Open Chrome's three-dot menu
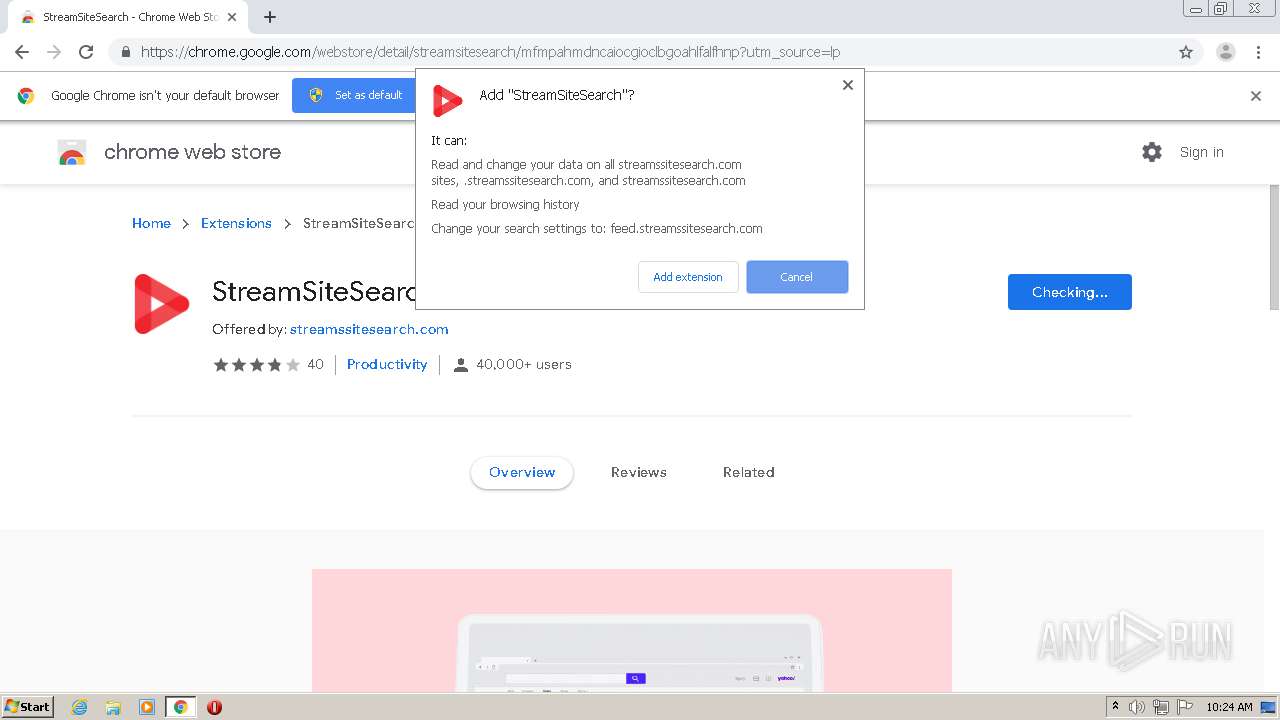1280x720 pixels. (x=1258, y=52)
